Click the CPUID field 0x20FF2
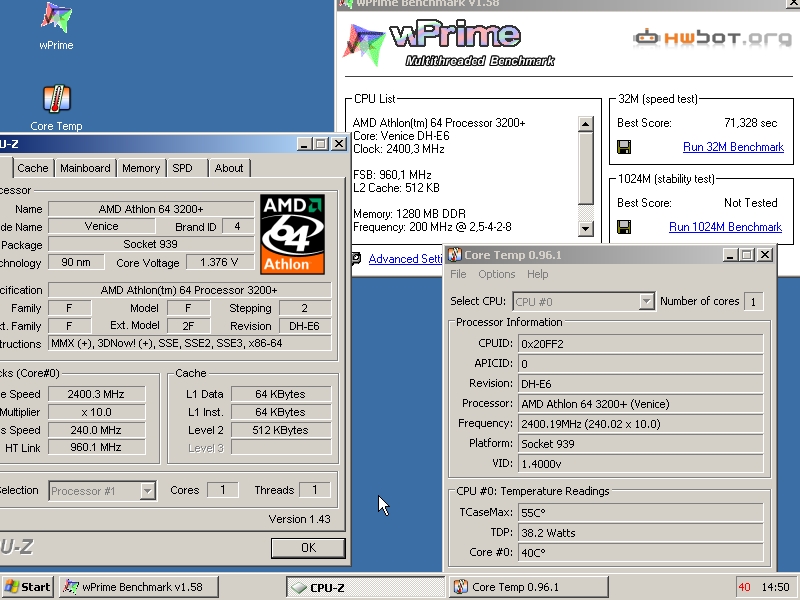Screen dimensions: 800x600 640,344
